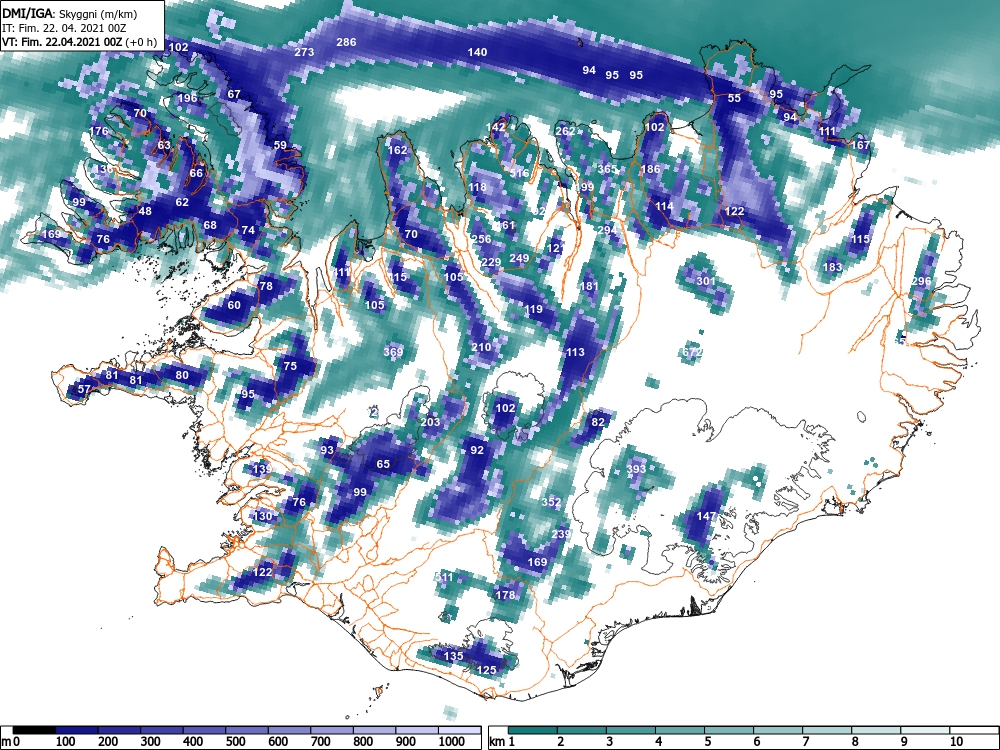Click the '60' visibility value
Viewport: 1000px width, 750px height.
234,305
